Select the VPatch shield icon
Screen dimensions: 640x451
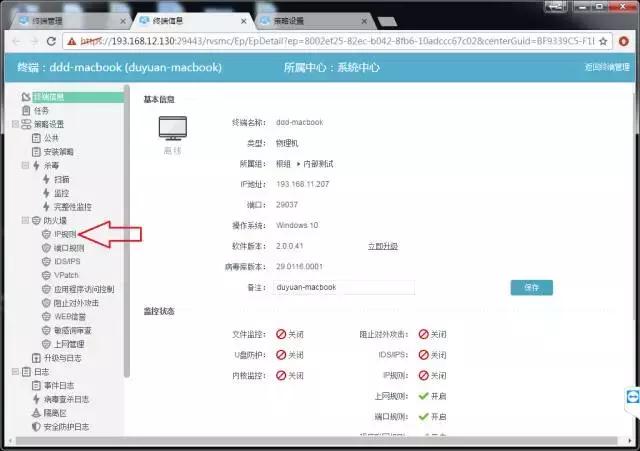tap(47, 275)
